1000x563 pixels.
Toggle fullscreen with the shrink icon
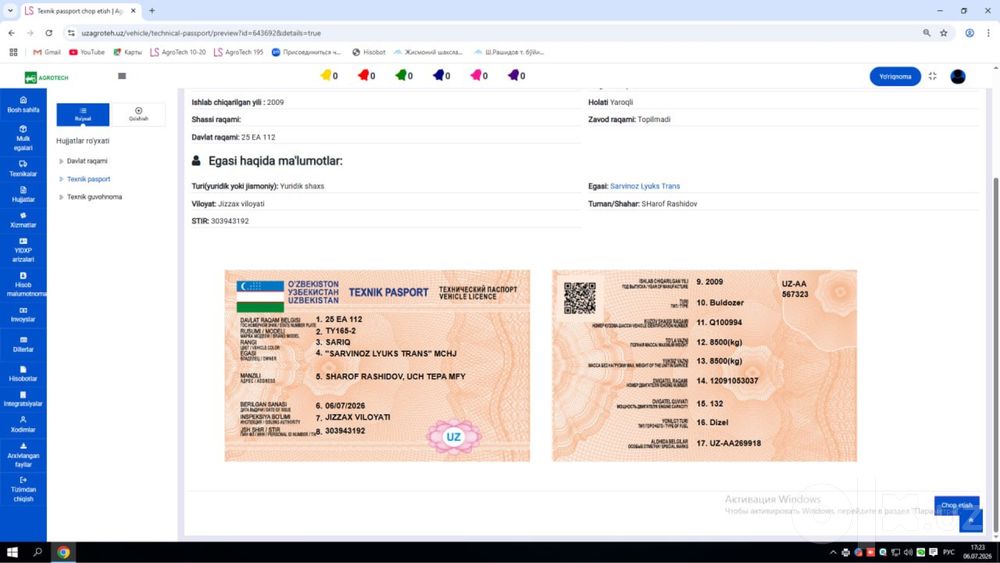point(932,76)
